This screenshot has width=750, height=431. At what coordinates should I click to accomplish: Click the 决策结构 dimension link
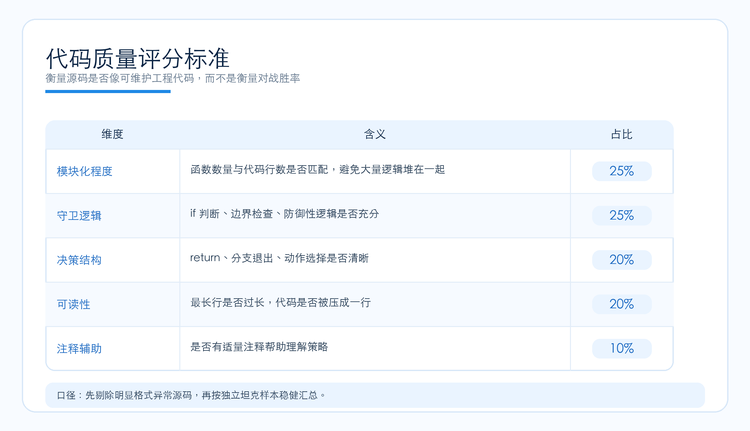tap(79, 260)
